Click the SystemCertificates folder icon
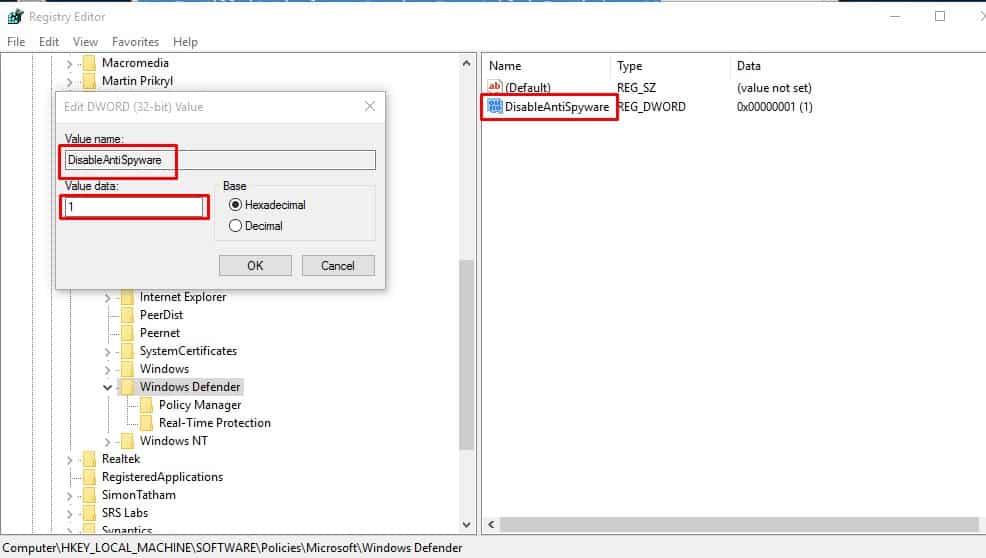Screen dimensions: 986x558 127,351
